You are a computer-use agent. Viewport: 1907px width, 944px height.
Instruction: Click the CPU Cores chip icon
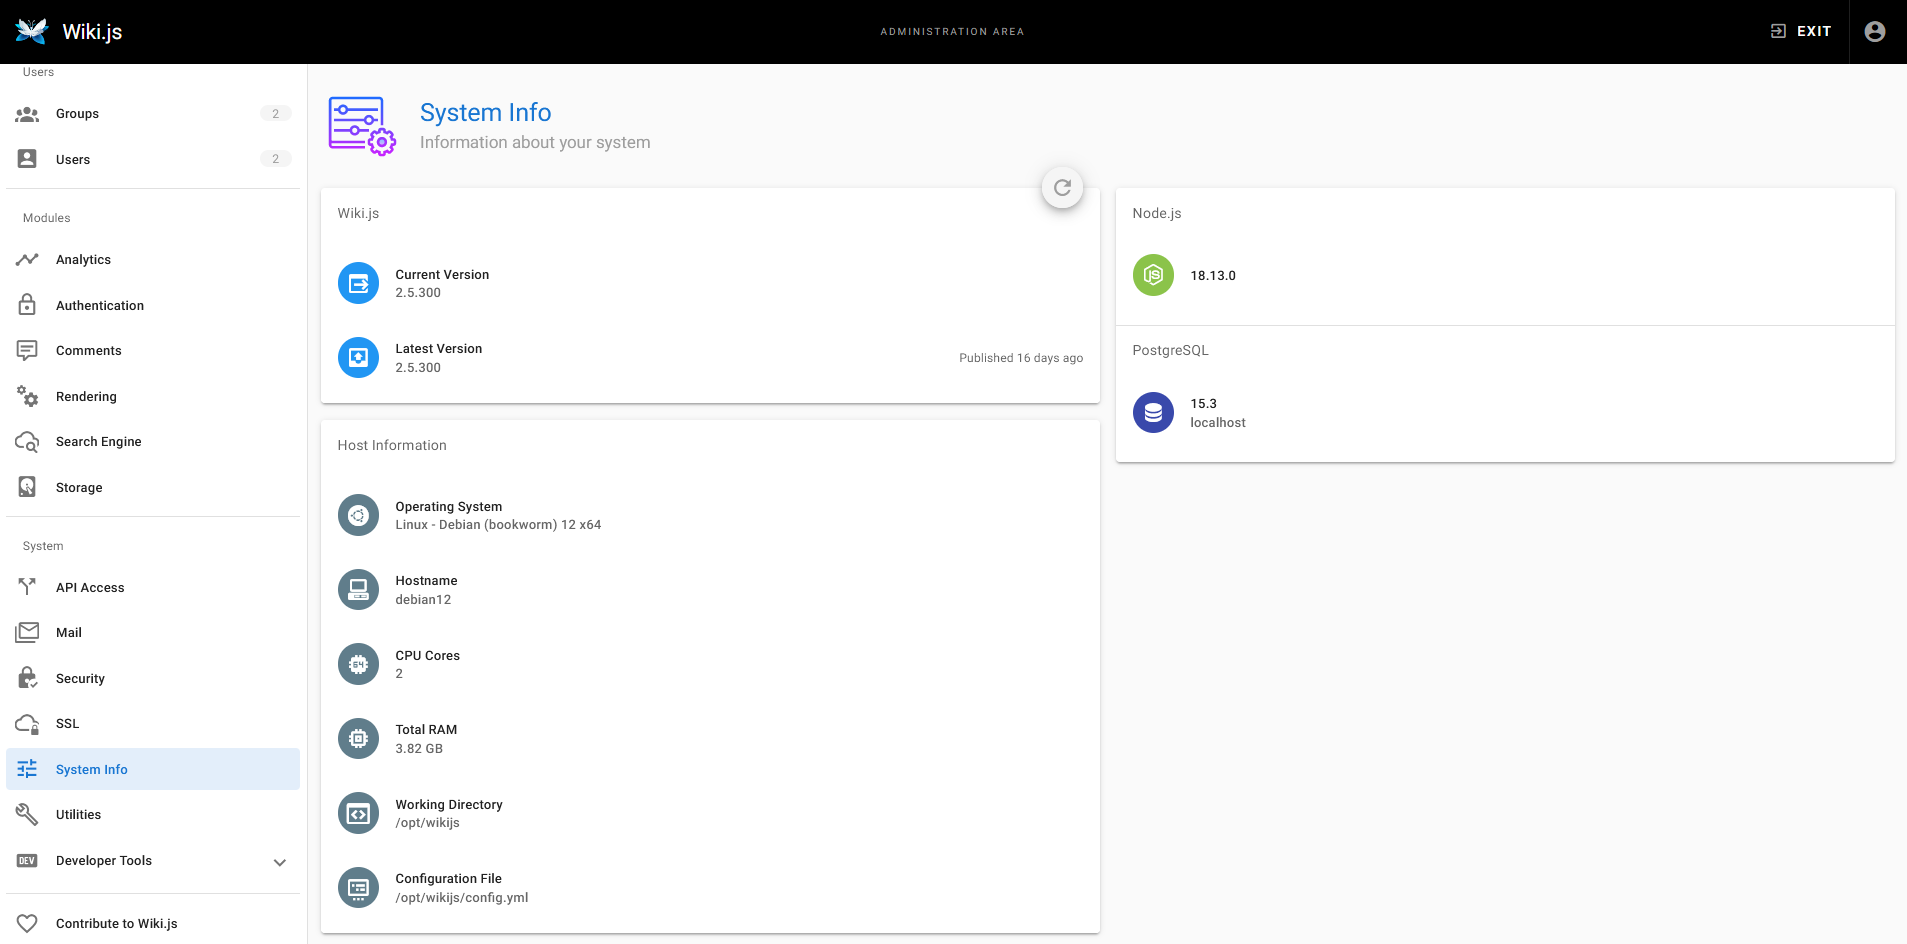click(358, 664)
